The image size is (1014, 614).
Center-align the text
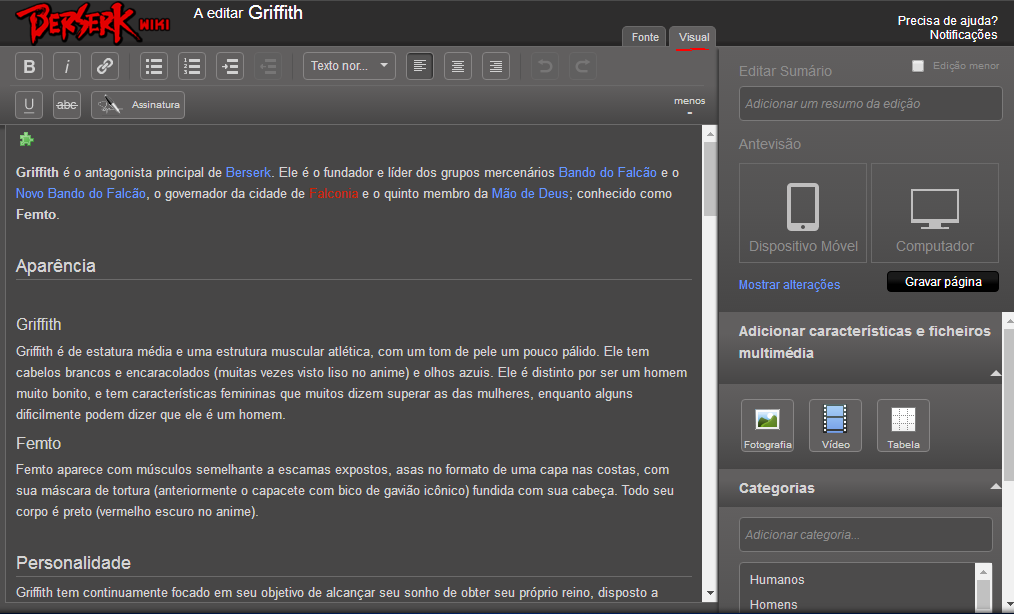click(x=458, y=66)
